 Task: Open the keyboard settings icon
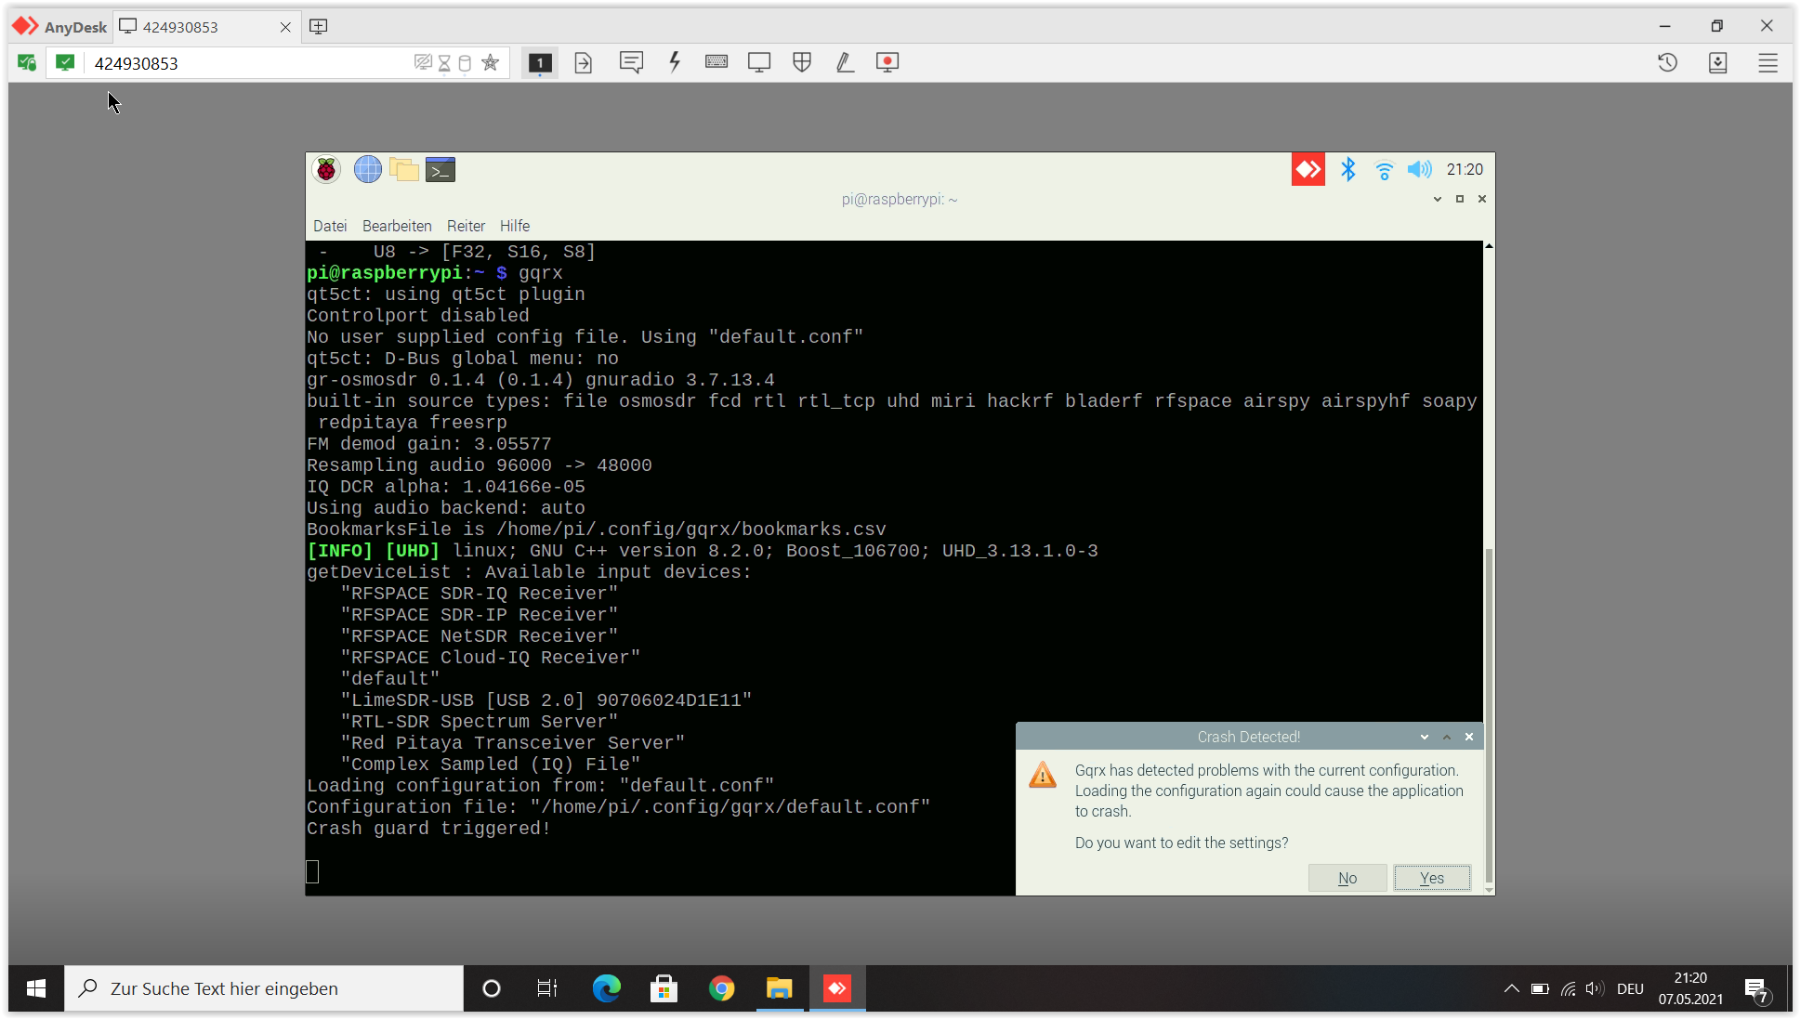pyautogui.click(x=716, y=62)
